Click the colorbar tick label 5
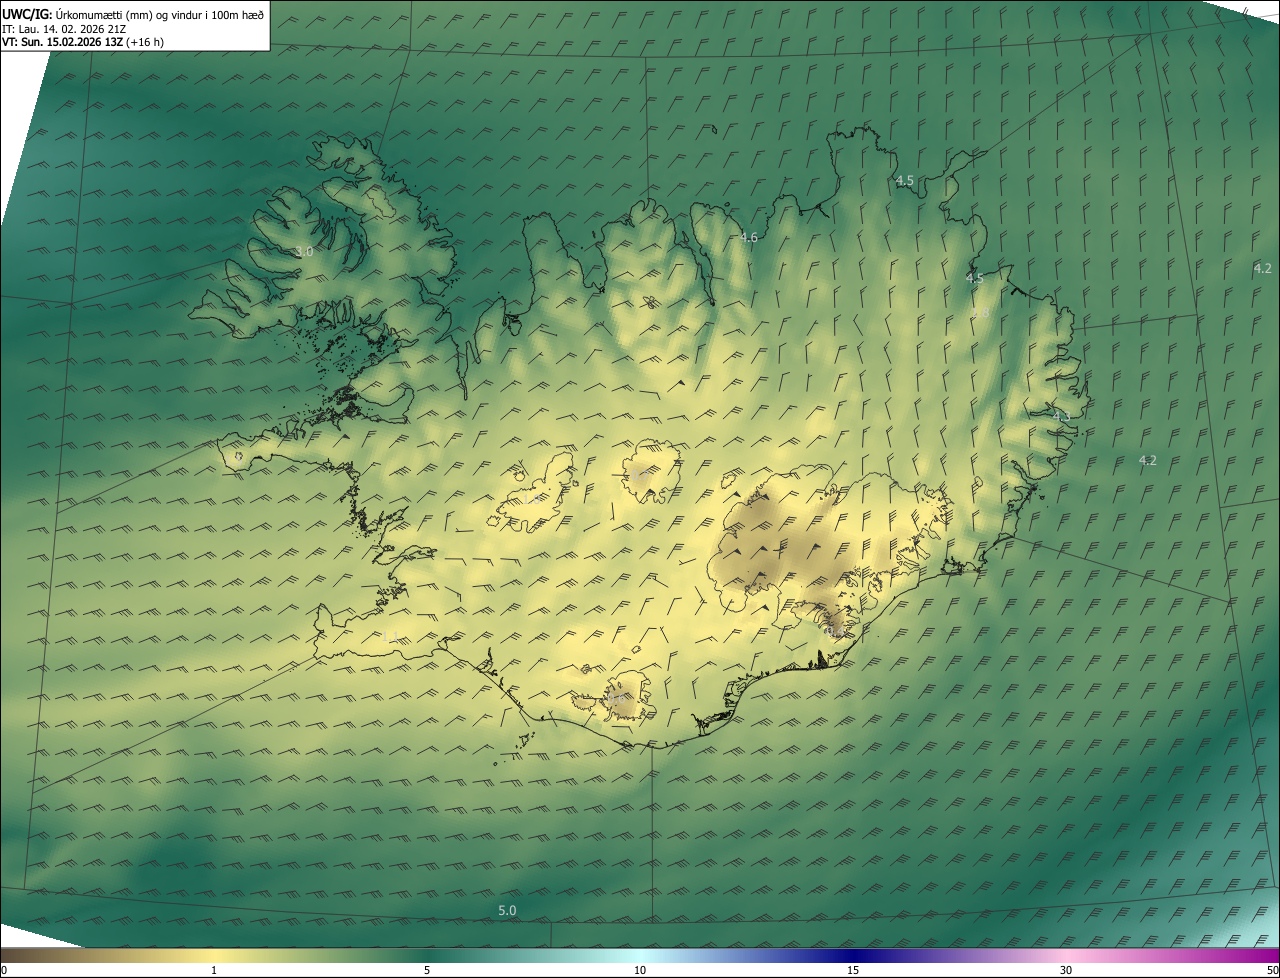This screenshot has height=978, width=1280. (427, 971)
